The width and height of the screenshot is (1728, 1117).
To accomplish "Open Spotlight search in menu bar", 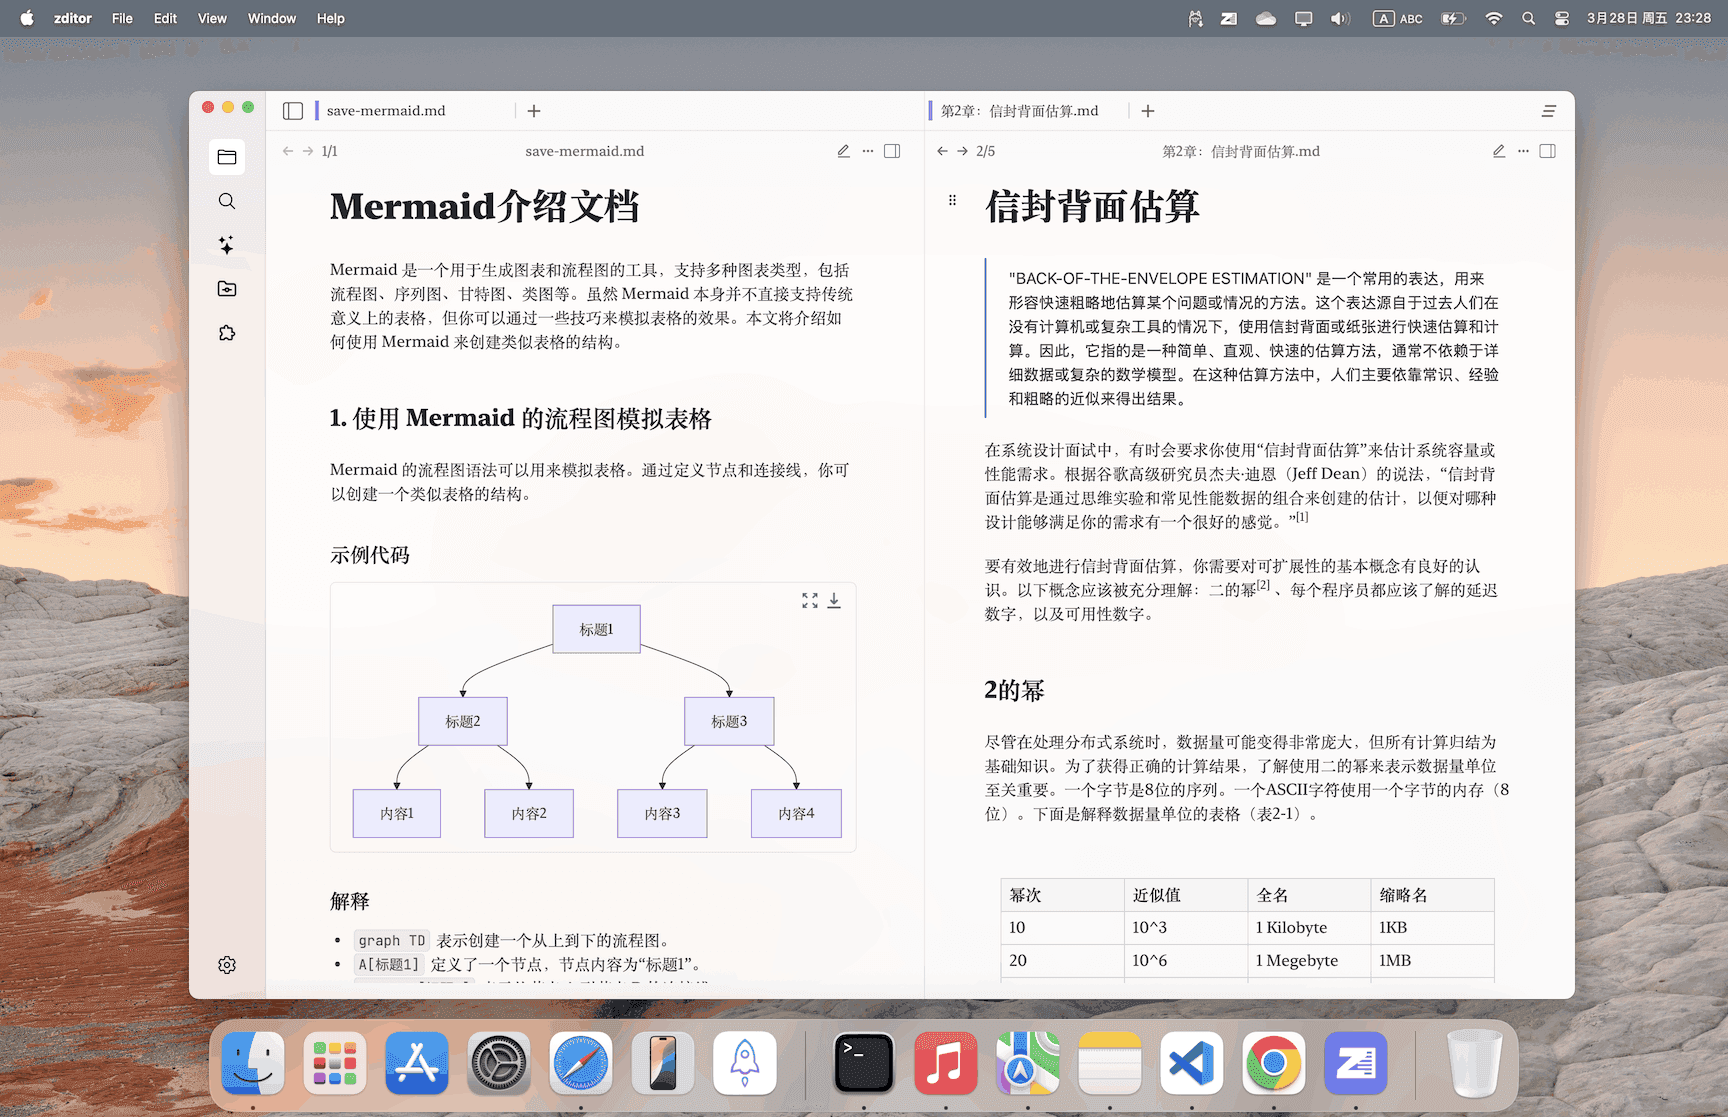I will click(x=1528, y=18).
